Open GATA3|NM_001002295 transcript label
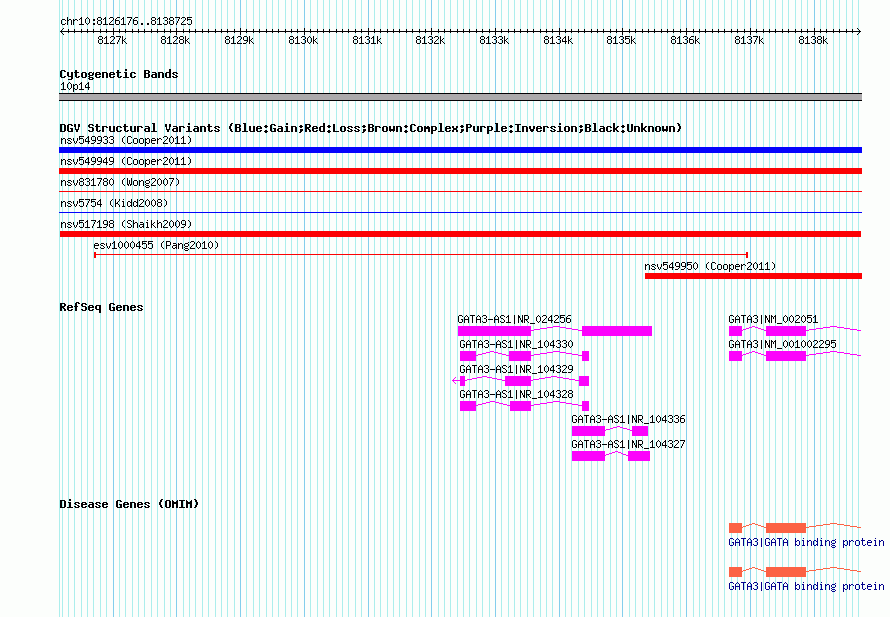 [782, 345]
